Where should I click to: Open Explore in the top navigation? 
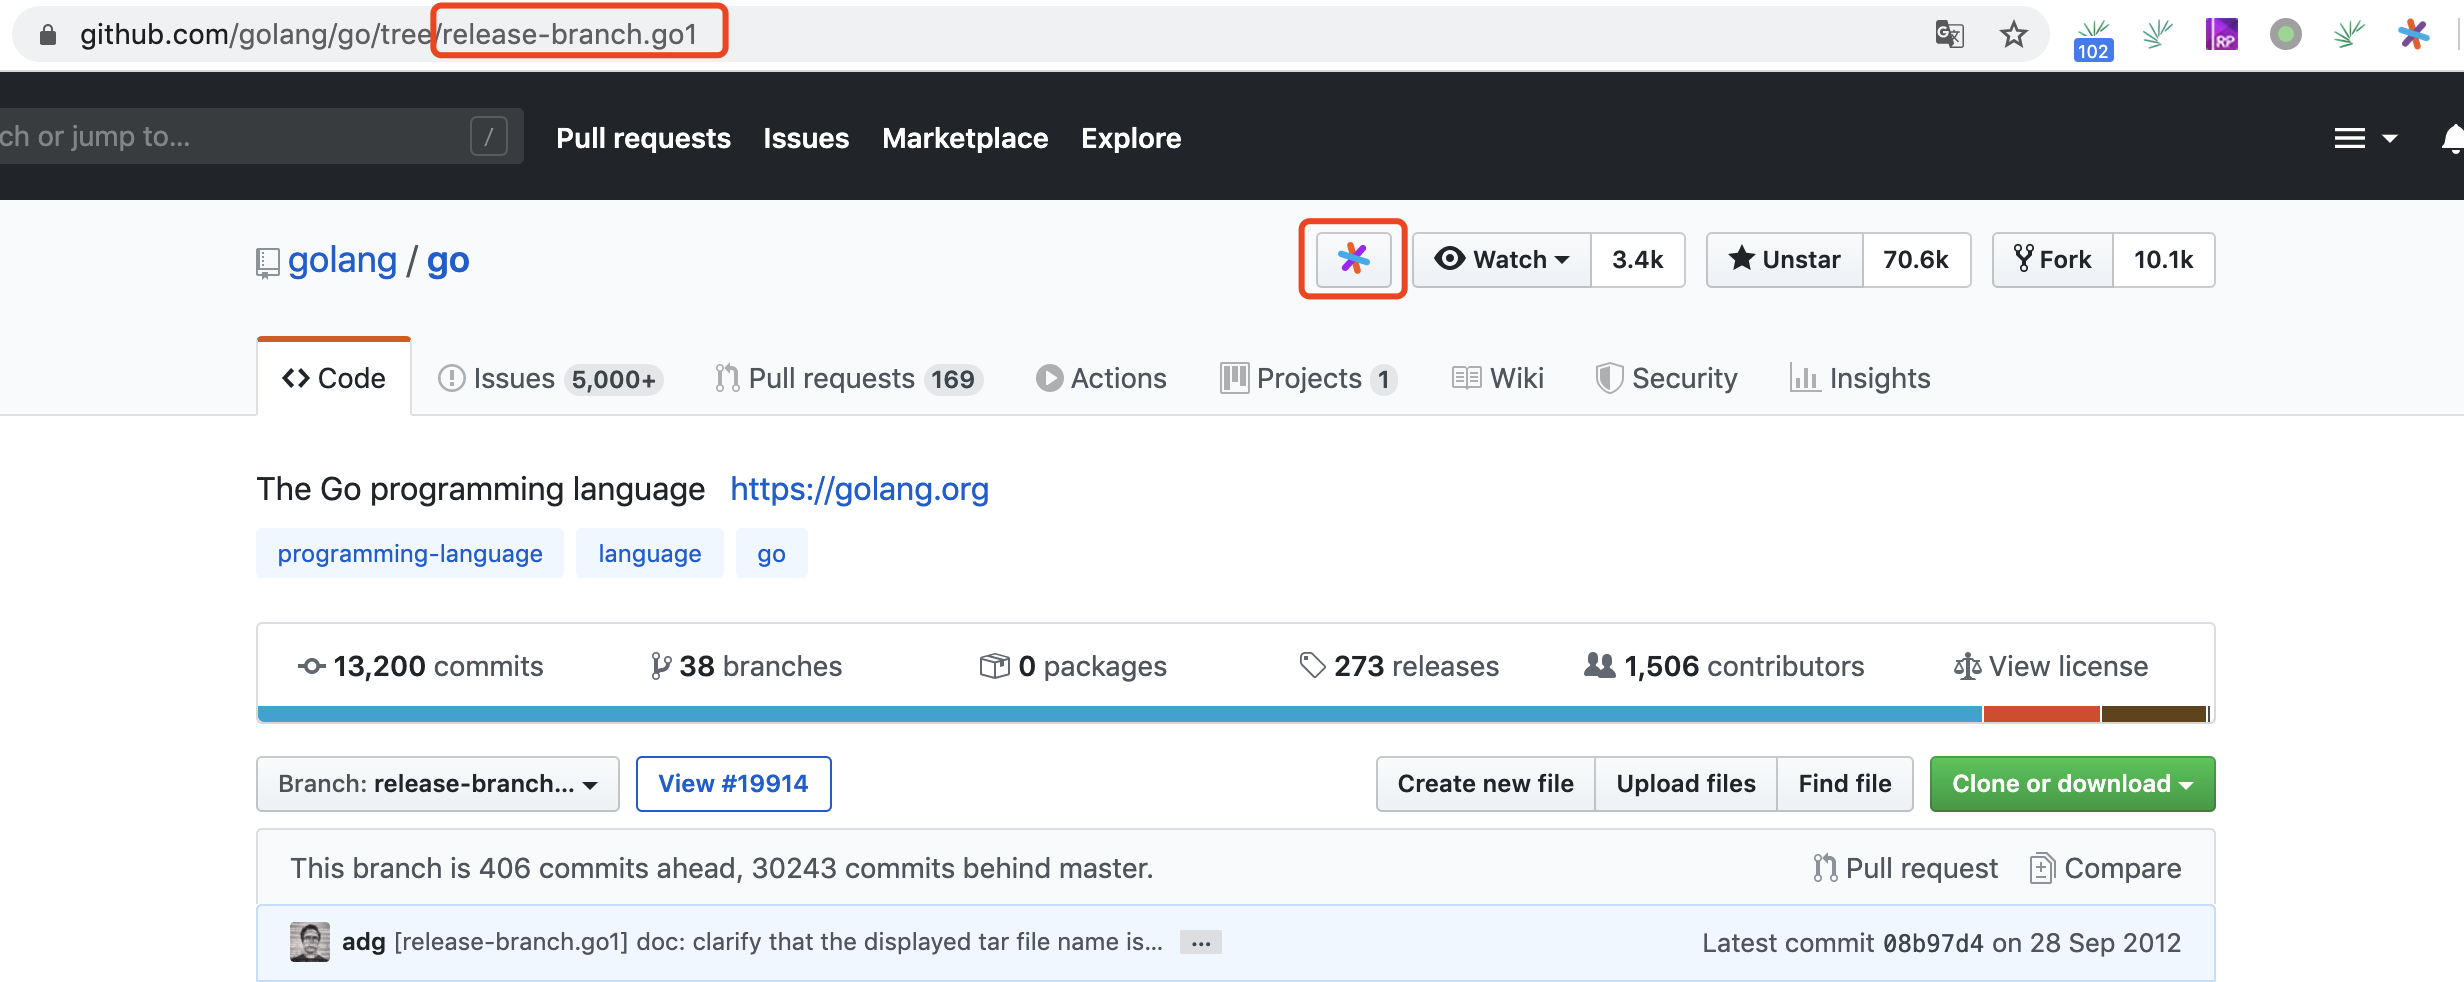click(1131, 138)
